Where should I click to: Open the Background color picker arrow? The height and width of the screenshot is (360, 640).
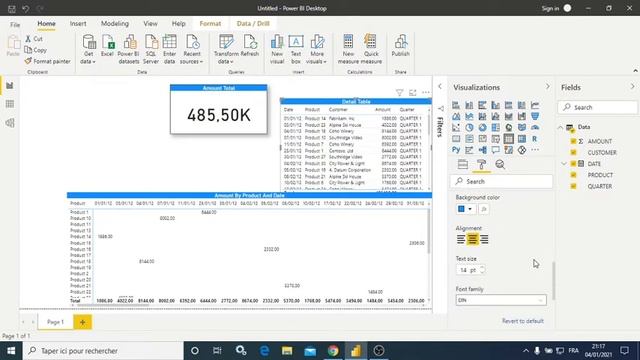470,209
